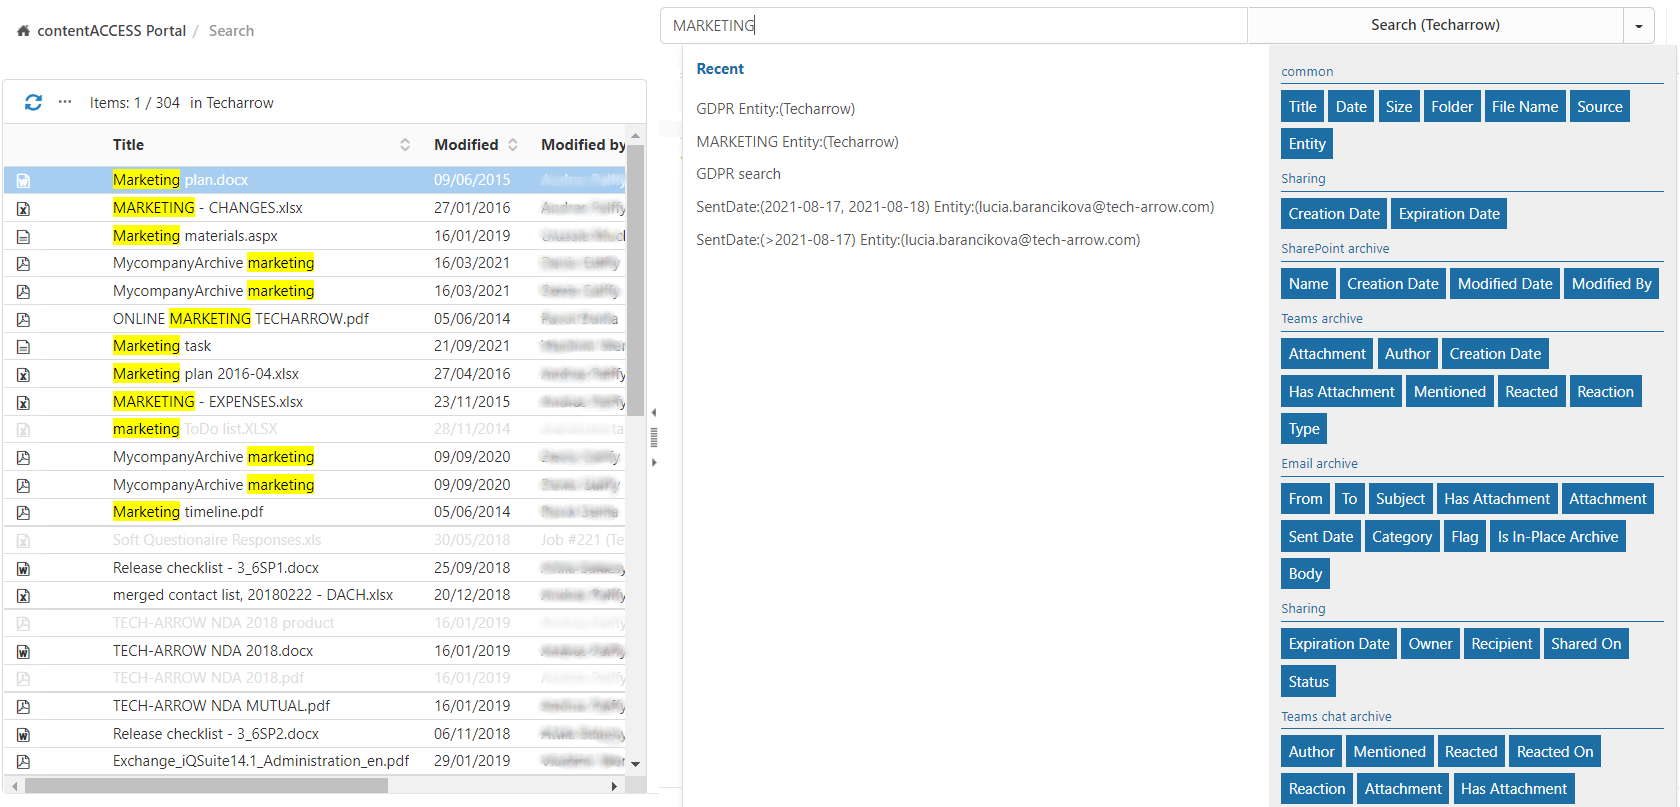Click the Excel icon of MARKETING - EXPENSES.xlsx
Image resolution: width=1680 pixels, height=807 pixels.
click(x=23, y=403)
